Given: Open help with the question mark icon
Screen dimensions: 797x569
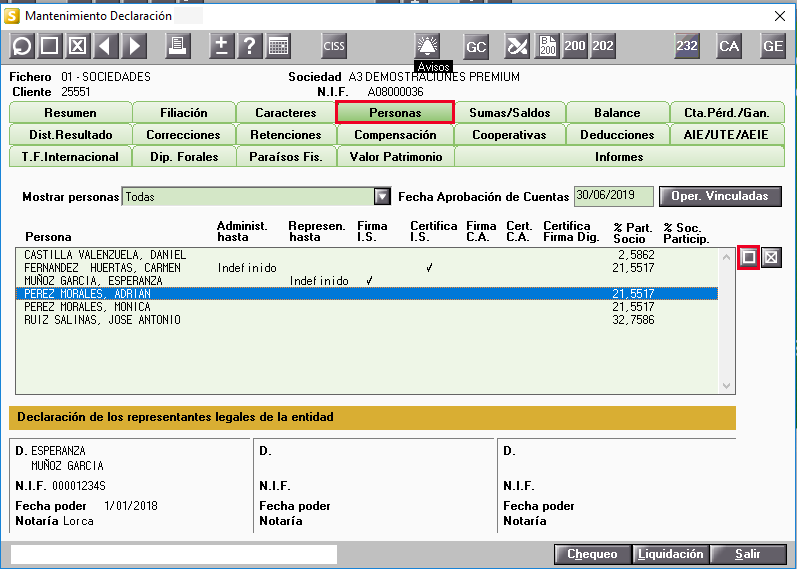Looking at the screenshot, I should (x=250, y=46).
